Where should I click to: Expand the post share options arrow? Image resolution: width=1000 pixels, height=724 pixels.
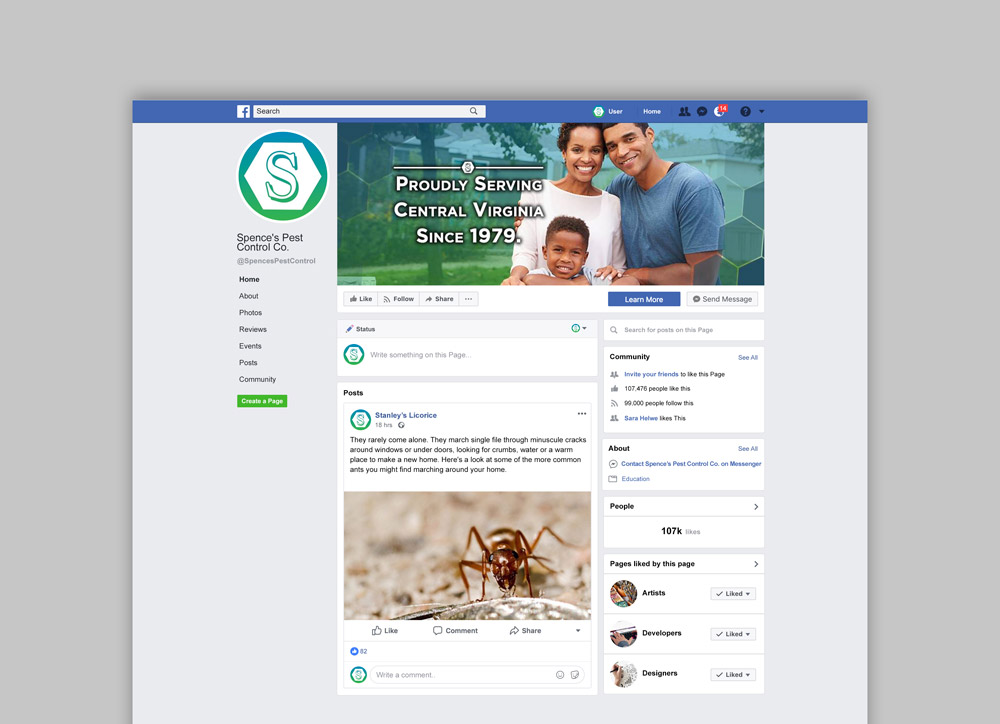pos(577,631)
